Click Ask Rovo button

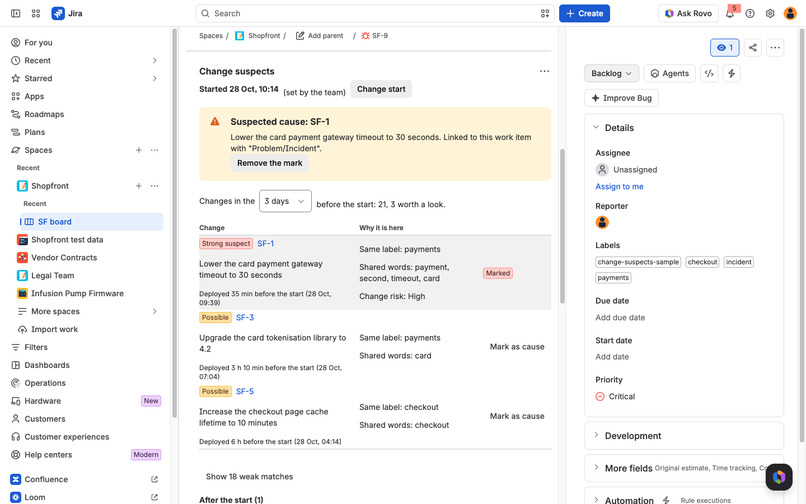[688, 13]
